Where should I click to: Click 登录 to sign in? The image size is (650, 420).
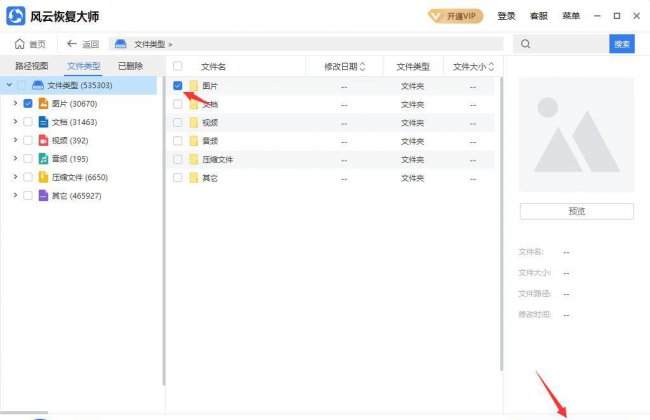coord(506,16)
